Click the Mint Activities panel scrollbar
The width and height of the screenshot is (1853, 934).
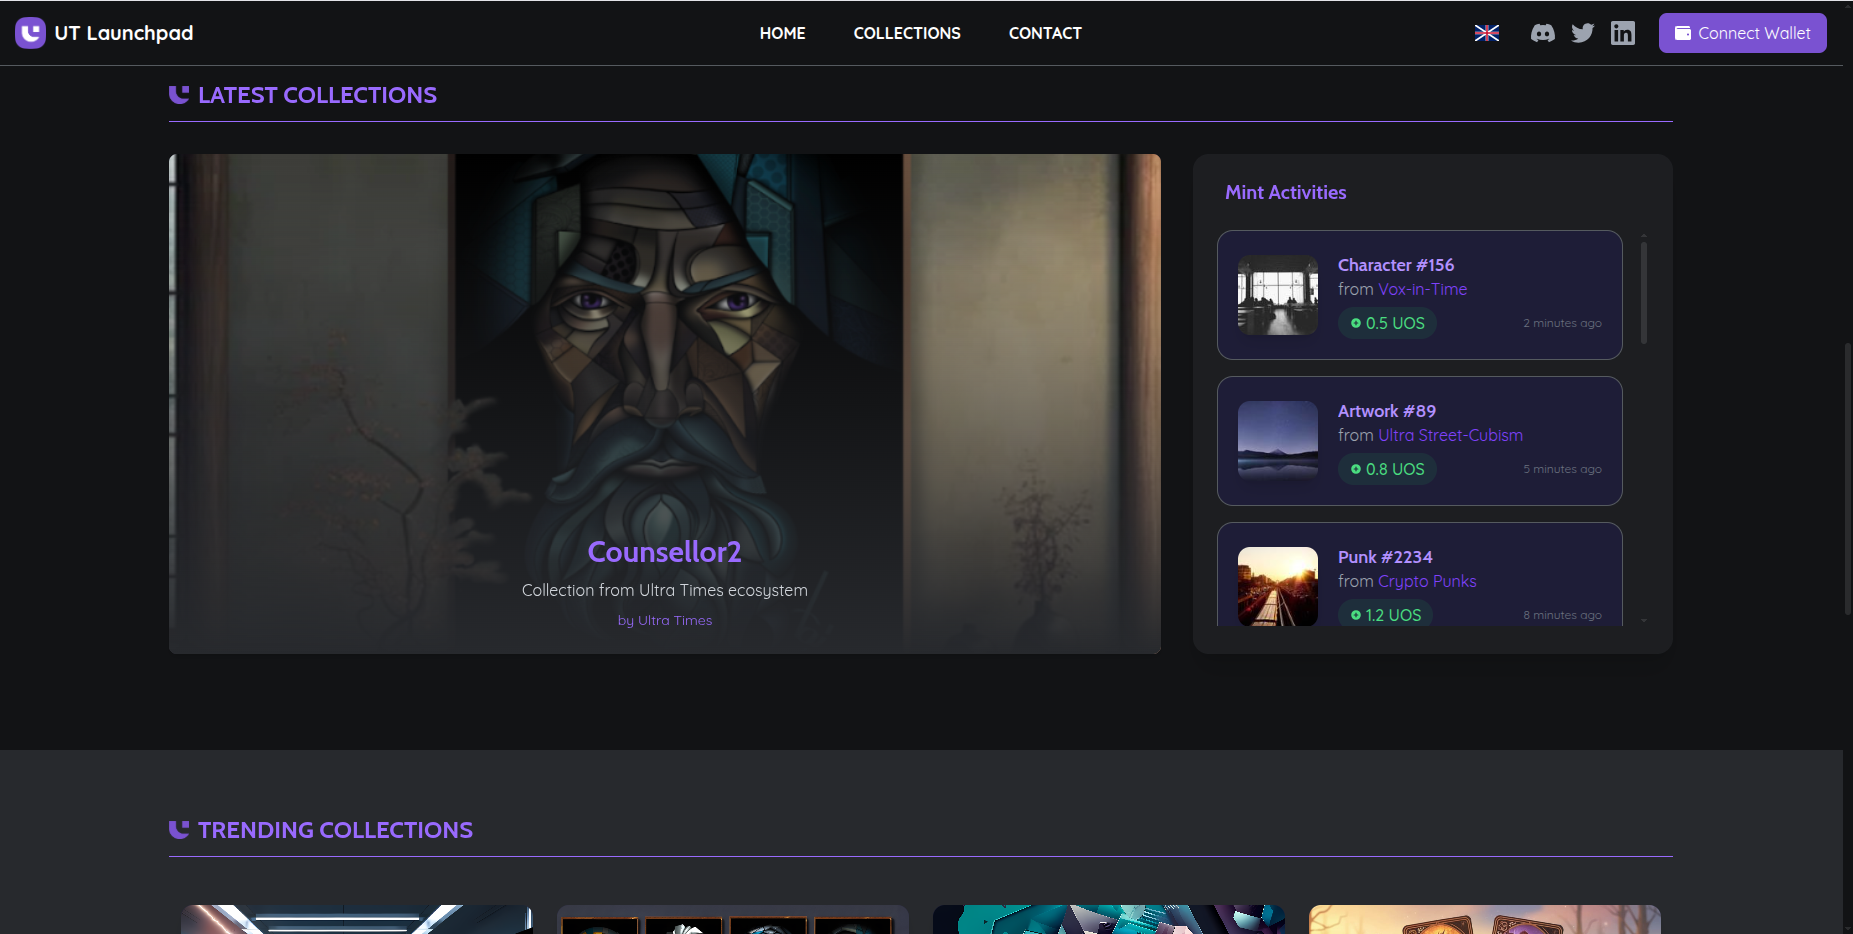(x=1643, y=290)
